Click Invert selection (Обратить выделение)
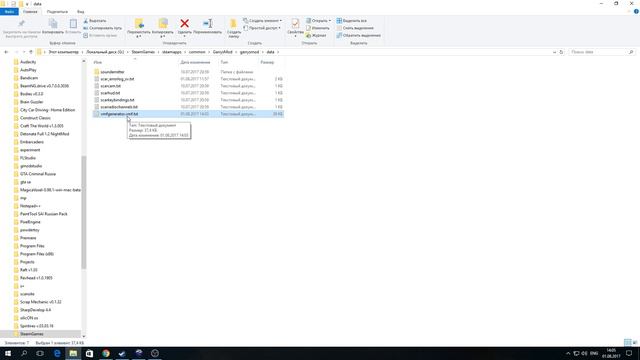This screenshot has width=640, height=360. click(x=358, y=36)
